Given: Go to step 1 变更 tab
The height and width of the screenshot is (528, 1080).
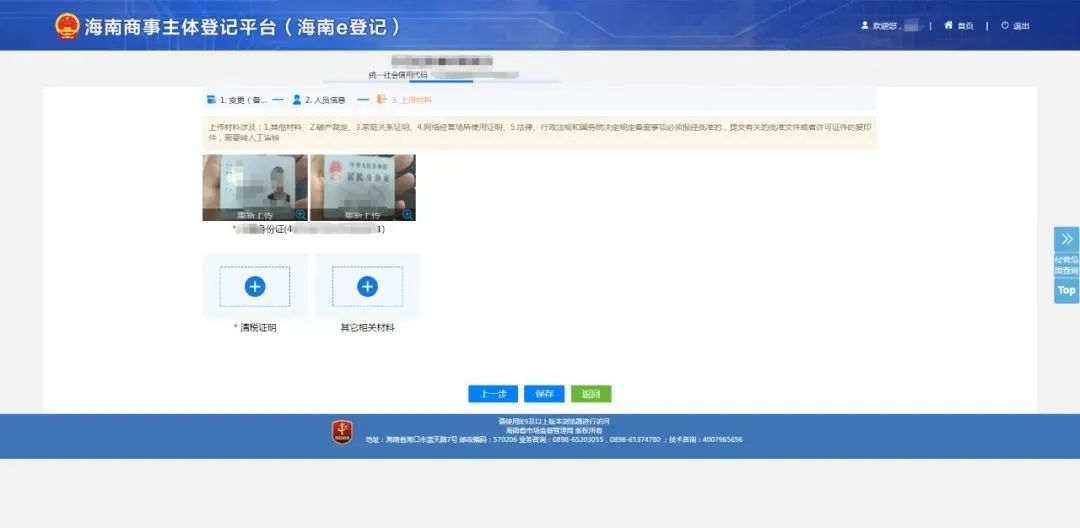Looking at the screenshot, I should point(237,100).
